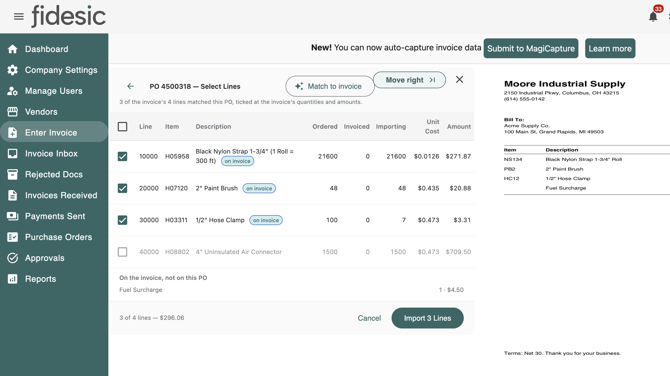View Payments Sent
Viewport: 670px width, 376px height.
(x=54, y=216)
